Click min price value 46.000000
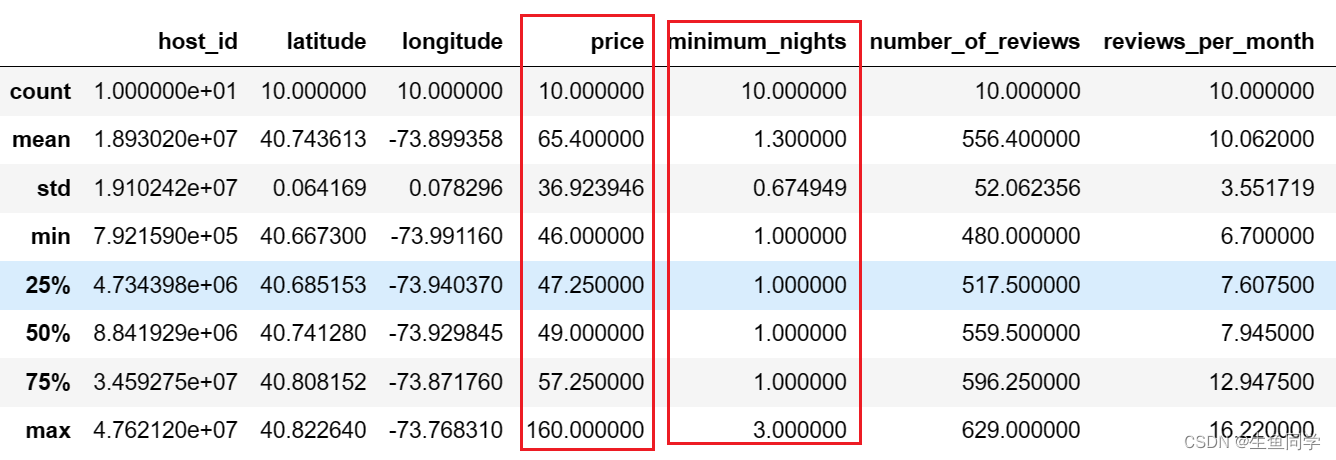Viewport: 1336px width, 460px height. (x=591, y=236)
